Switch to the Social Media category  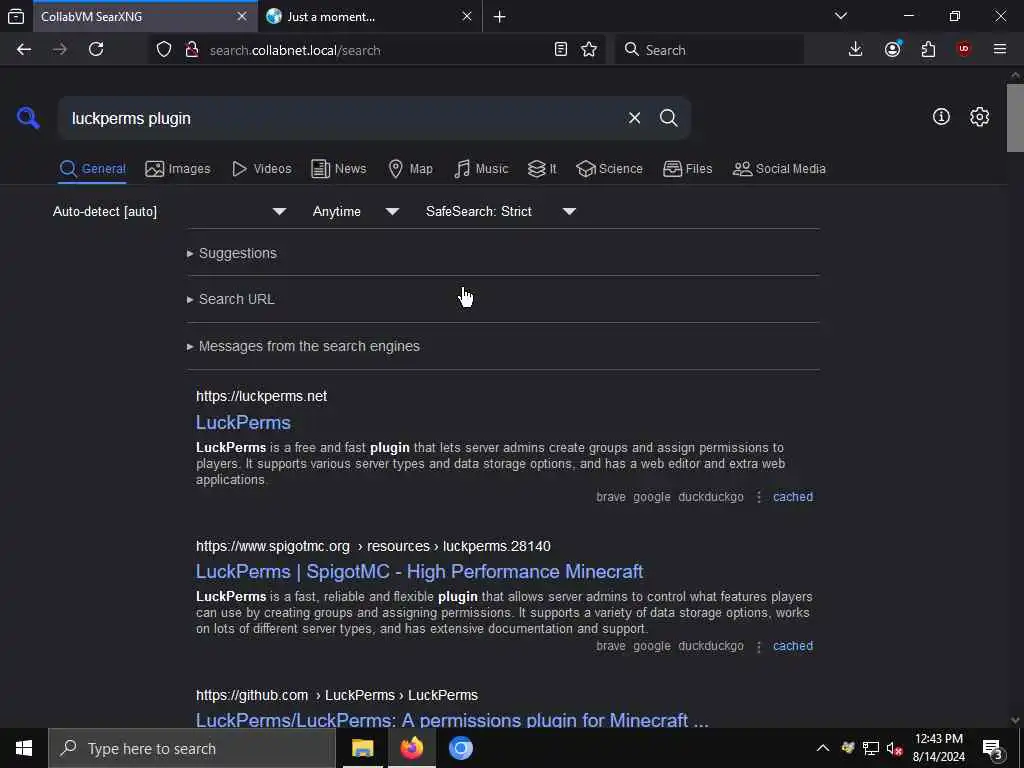[779, 169]
